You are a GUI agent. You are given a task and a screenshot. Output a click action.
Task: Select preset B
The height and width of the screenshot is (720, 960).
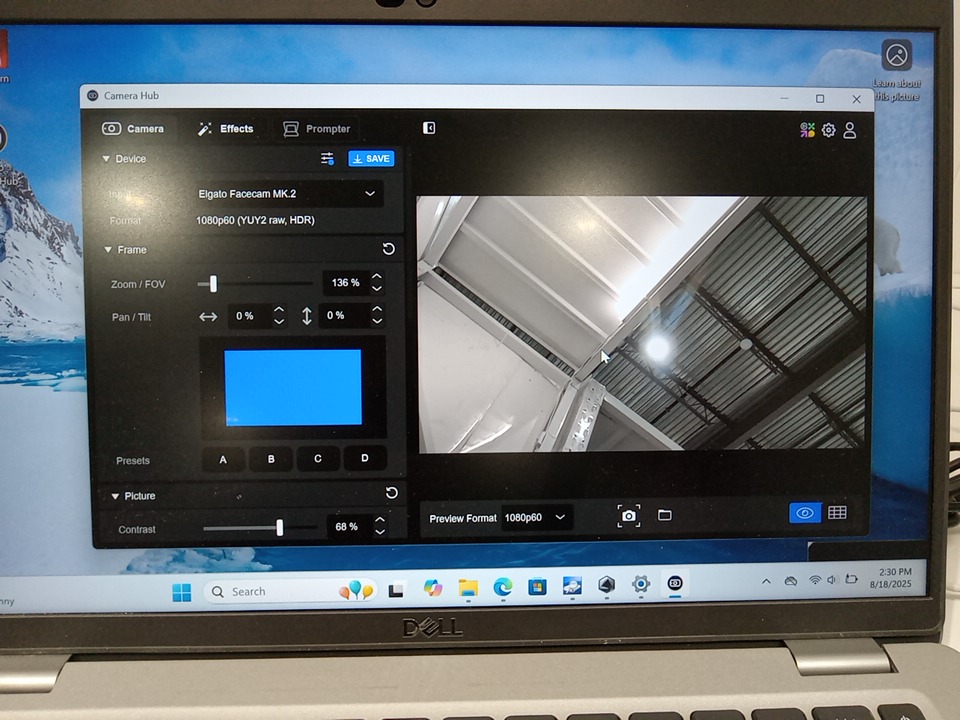click(271, 459)
